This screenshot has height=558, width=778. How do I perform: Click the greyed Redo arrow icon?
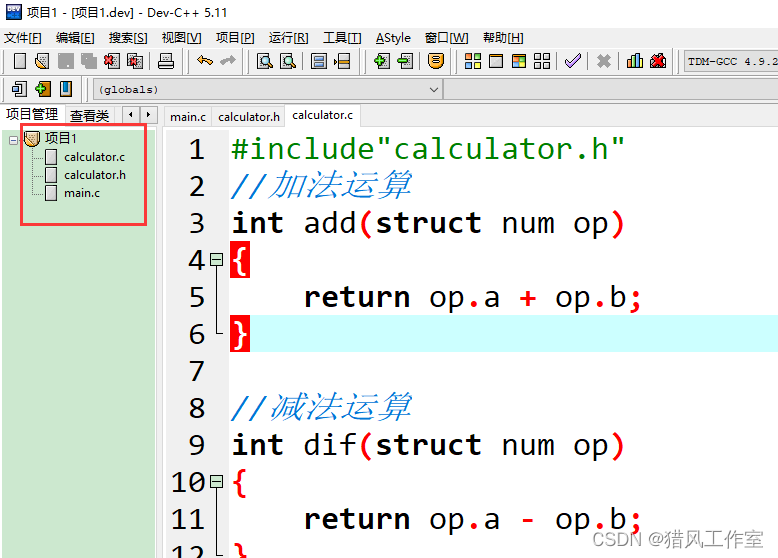pos(228,61)
